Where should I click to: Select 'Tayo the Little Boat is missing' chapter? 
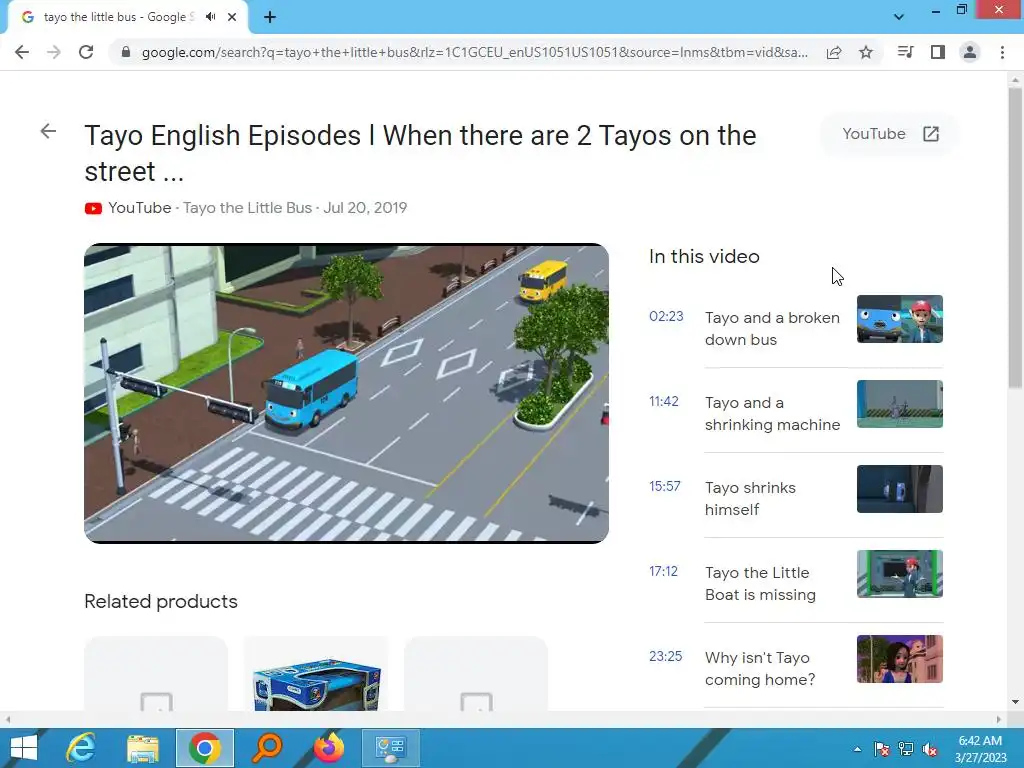[x=760, y=583]
